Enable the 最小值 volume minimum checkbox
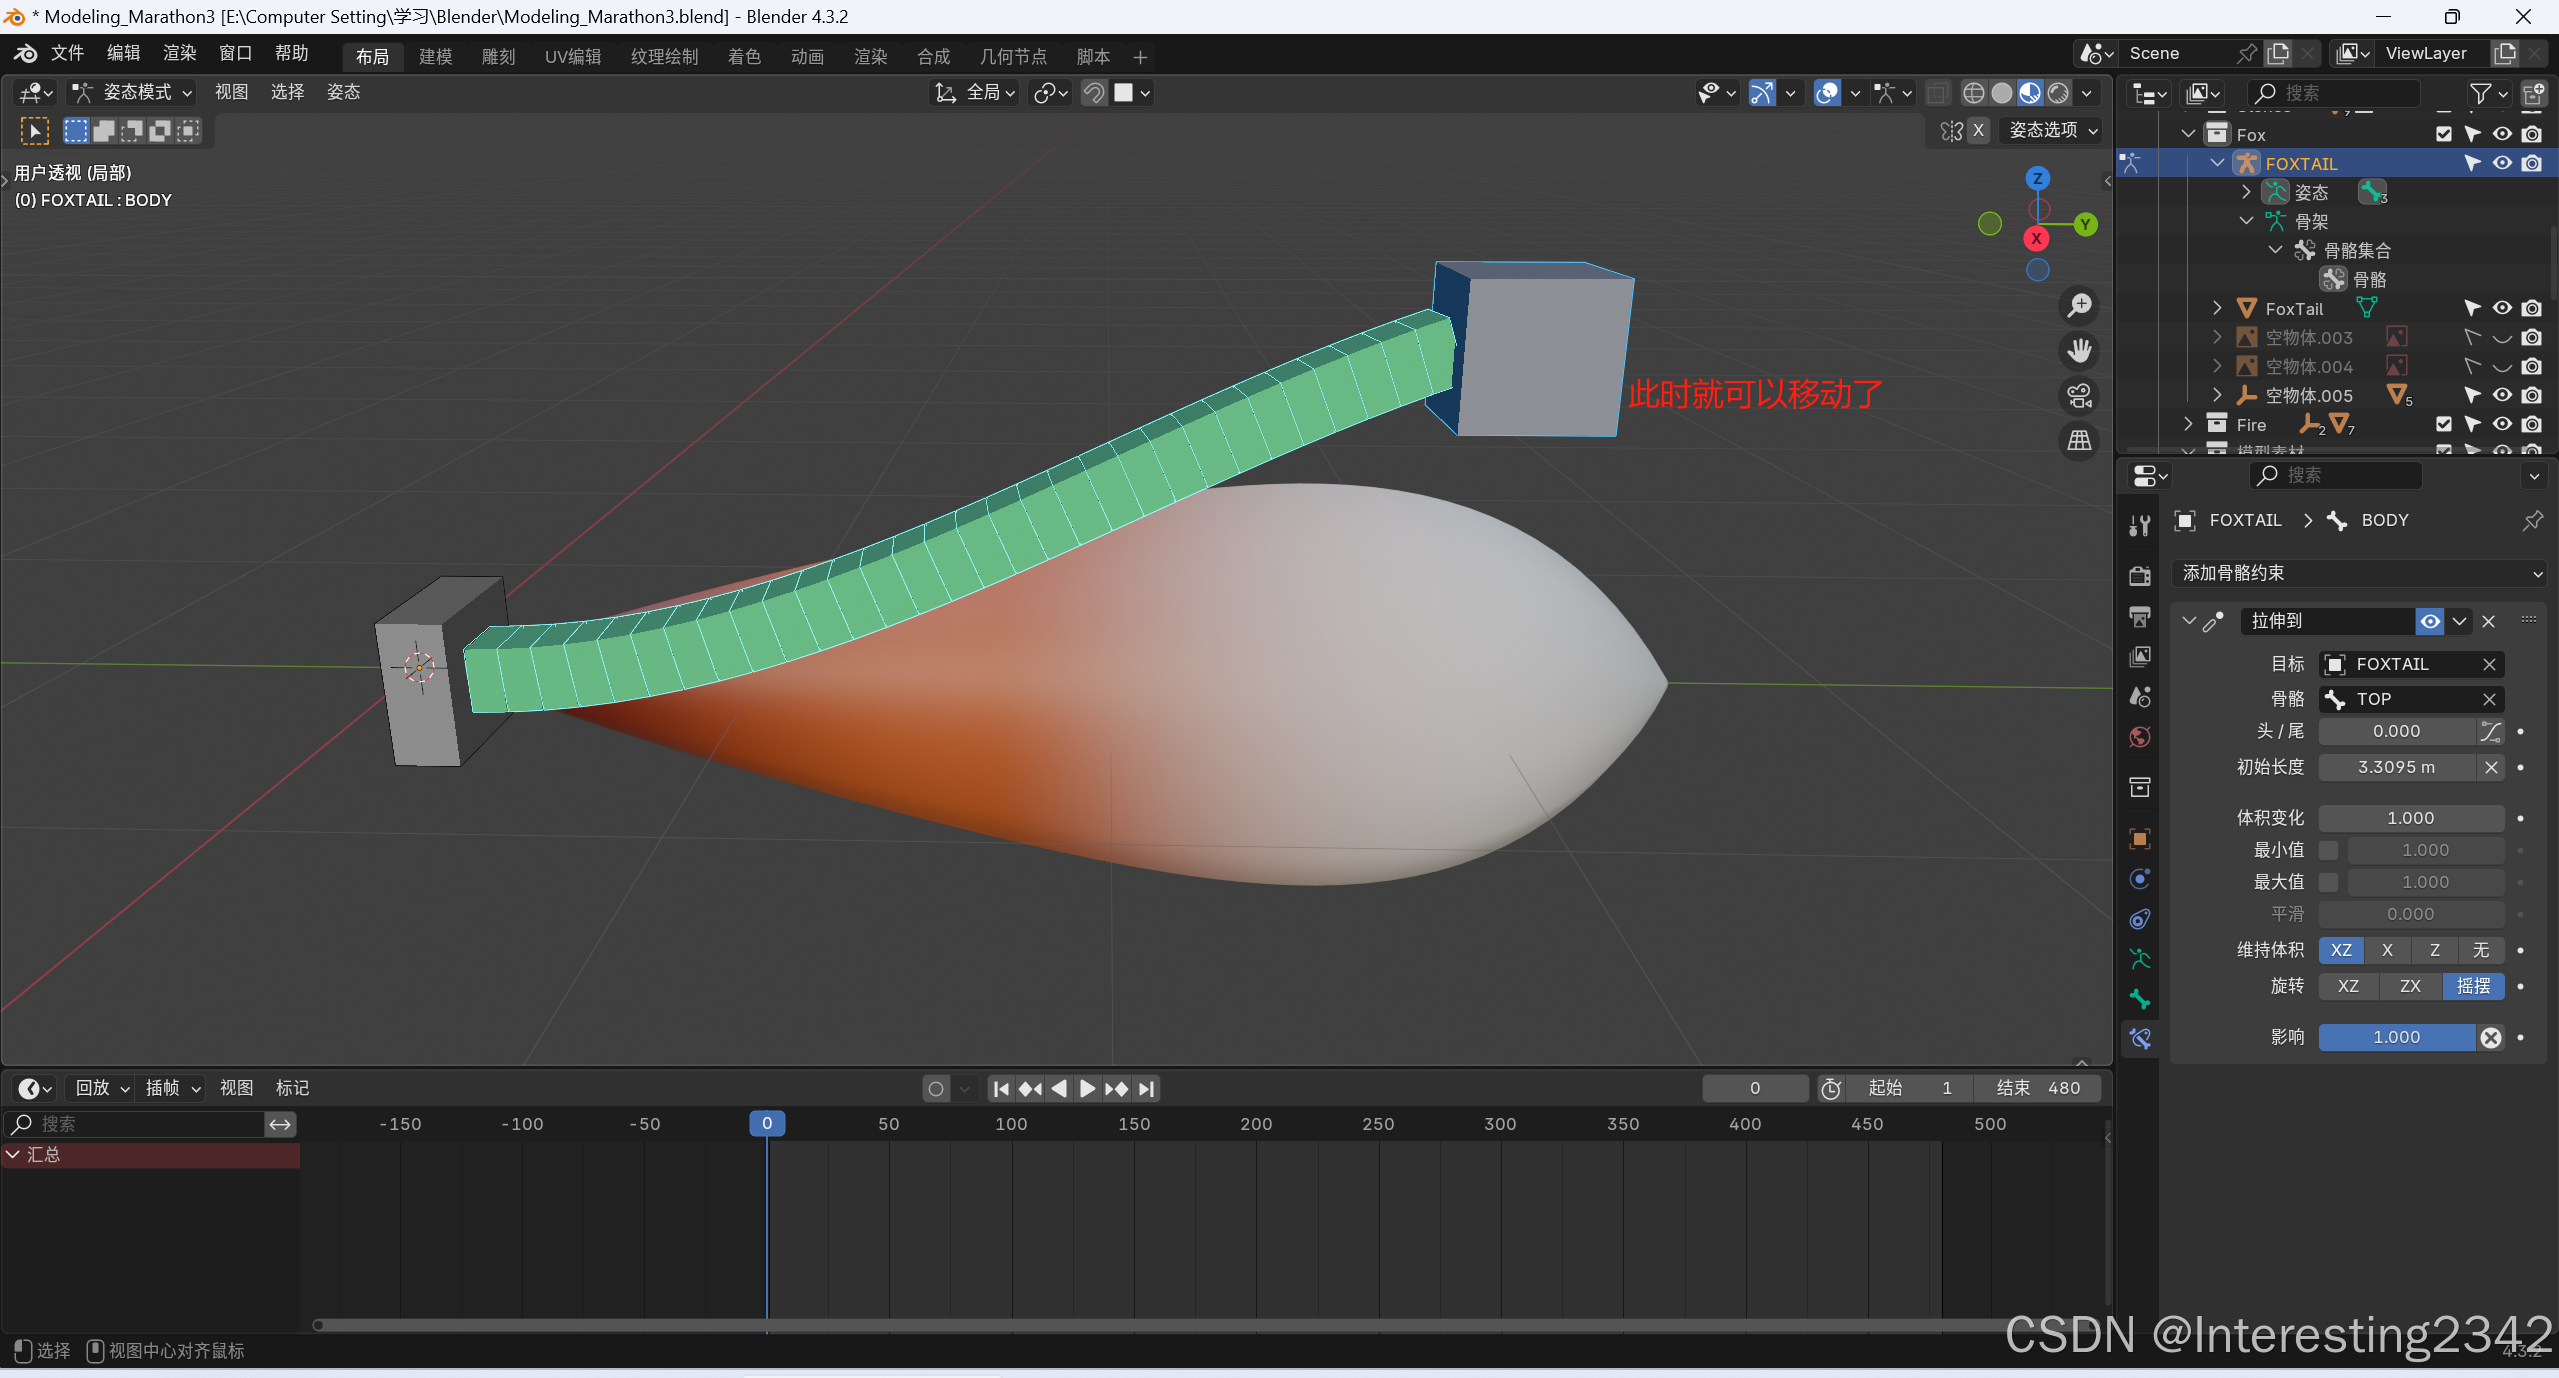Viewport: 2559px width, 1378px height. (x=2329, y=850)
